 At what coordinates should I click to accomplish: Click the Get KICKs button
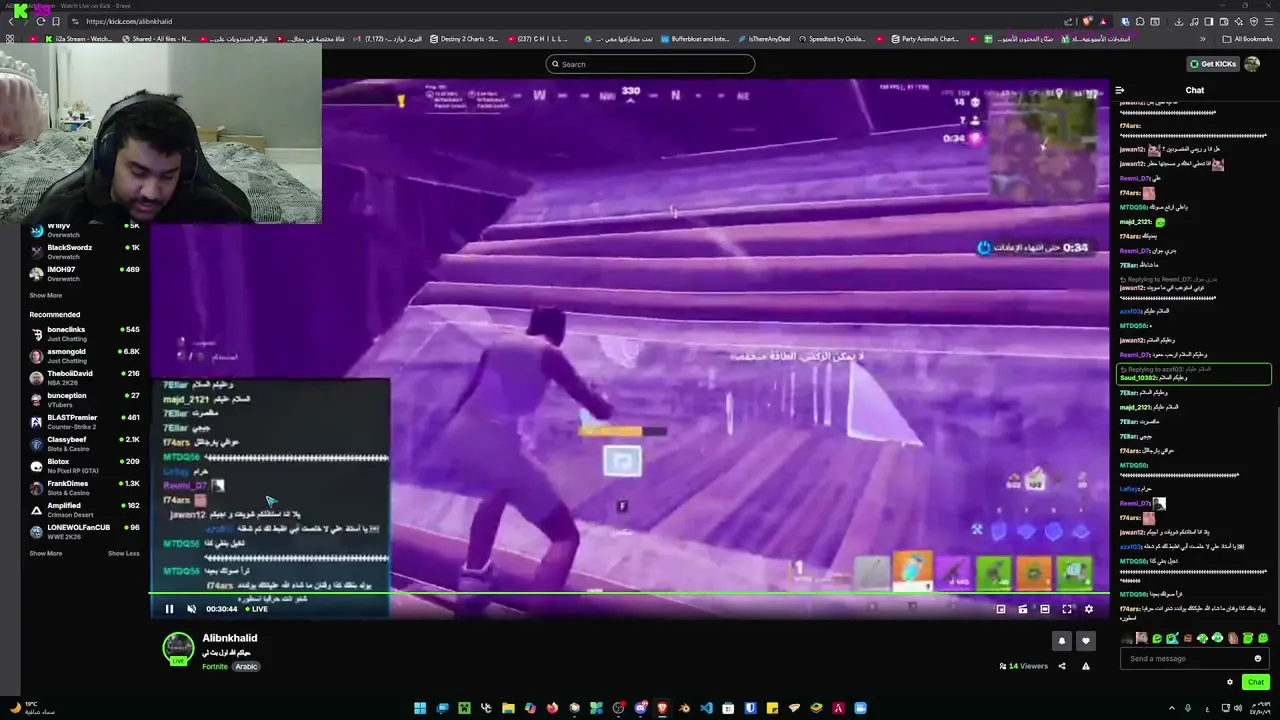(1213, 64)
